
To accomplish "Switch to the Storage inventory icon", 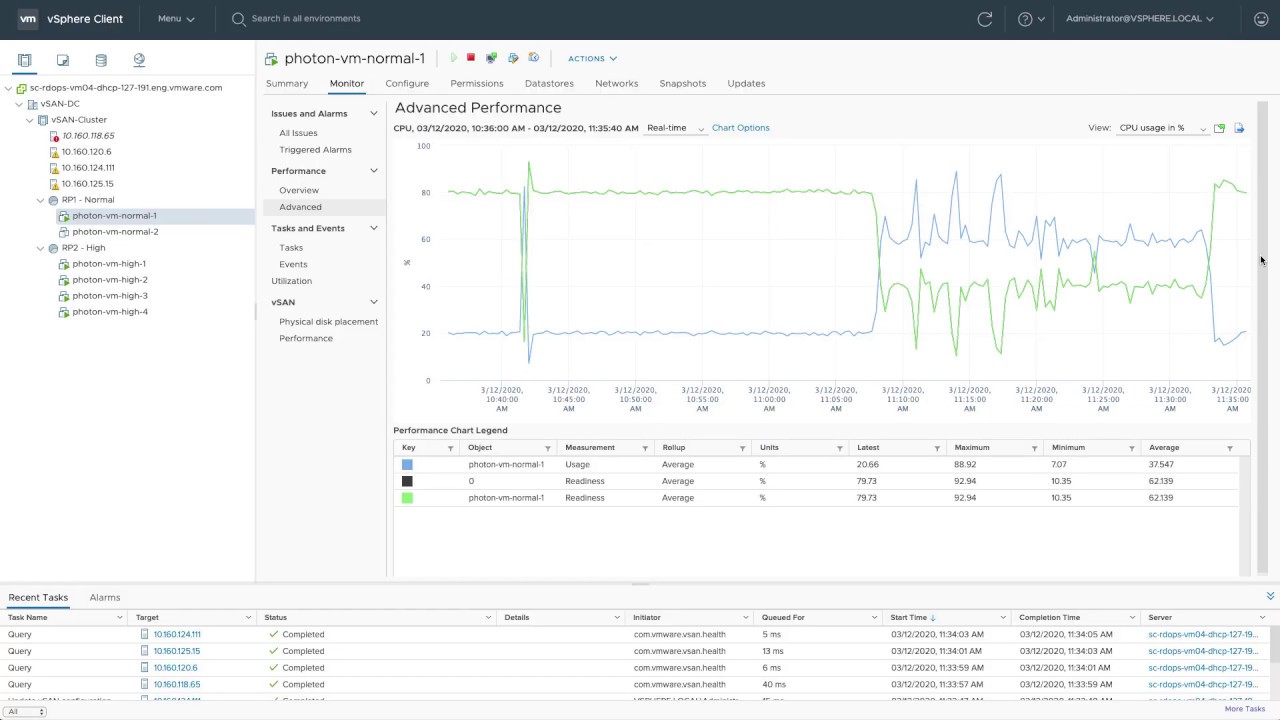I will click(x=101, y=60).
